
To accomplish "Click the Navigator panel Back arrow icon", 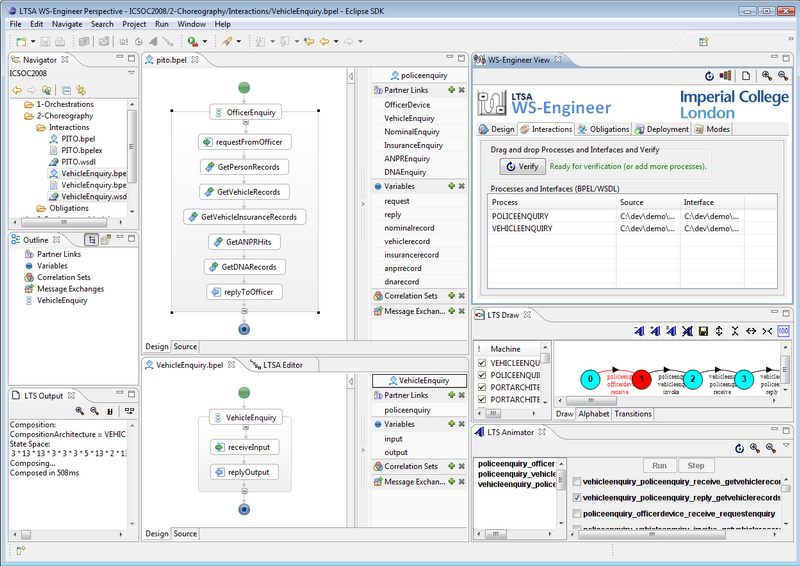I will (17, 90).
